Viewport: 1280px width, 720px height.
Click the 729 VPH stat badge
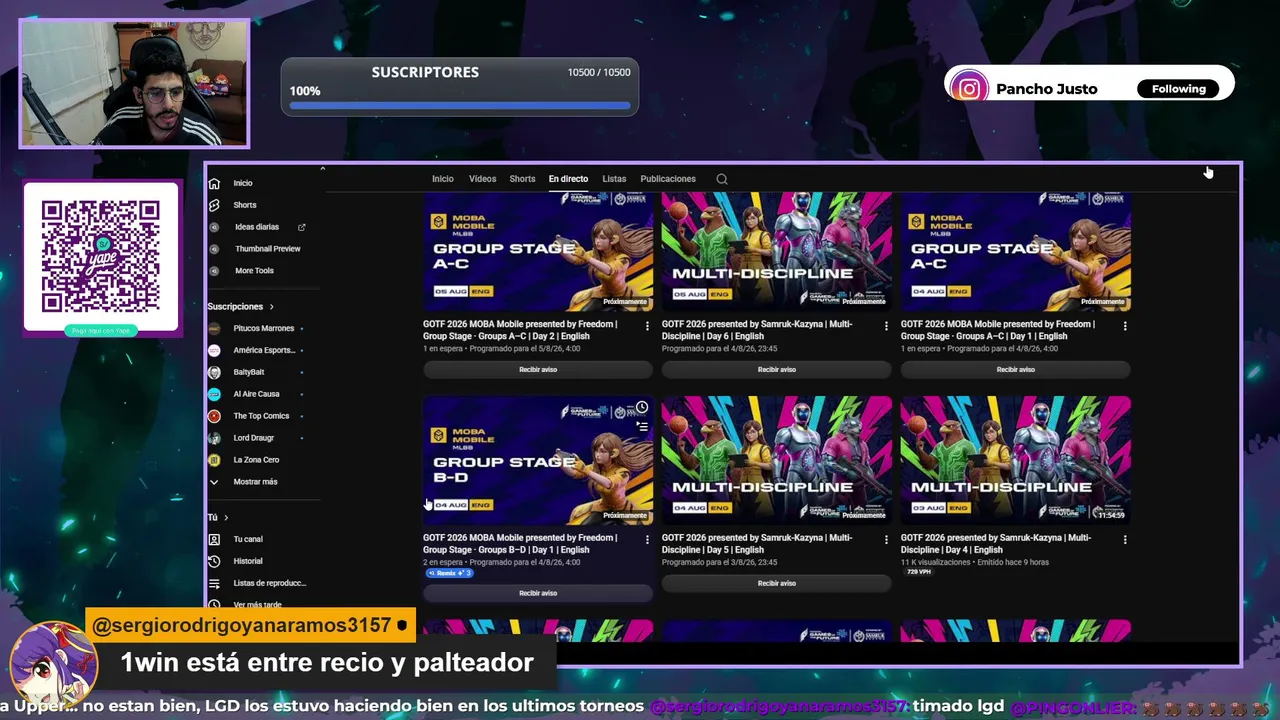coord(918,573)
